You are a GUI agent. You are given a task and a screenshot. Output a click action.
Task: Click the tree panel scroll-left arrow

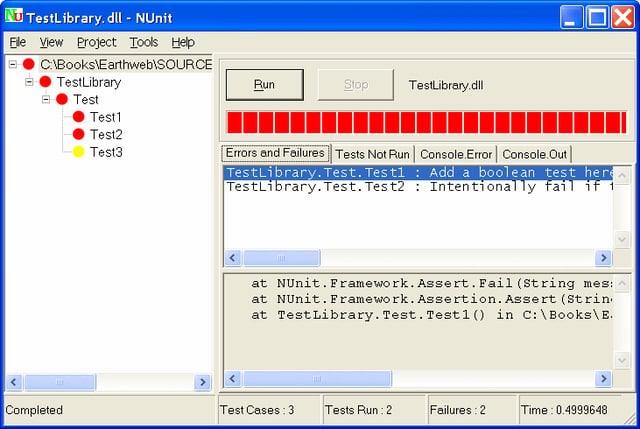coord(14,382)
